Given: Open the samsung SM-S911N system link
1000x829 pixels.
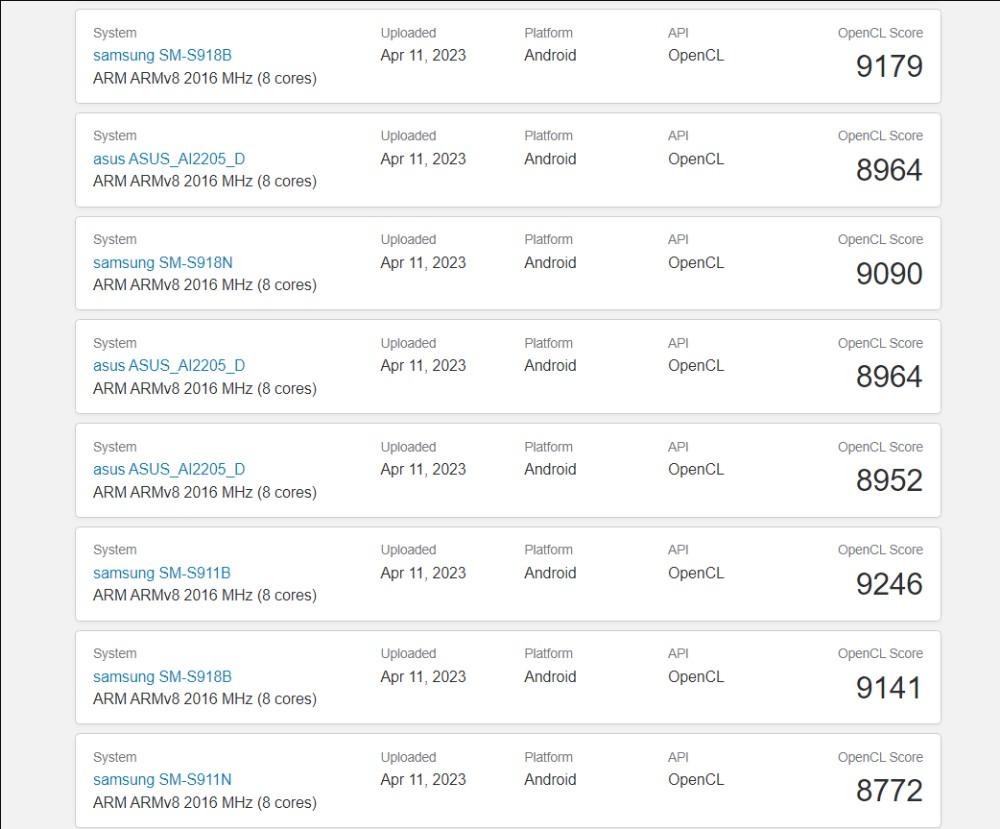Looking at the screenshot, I should point(162,780).
